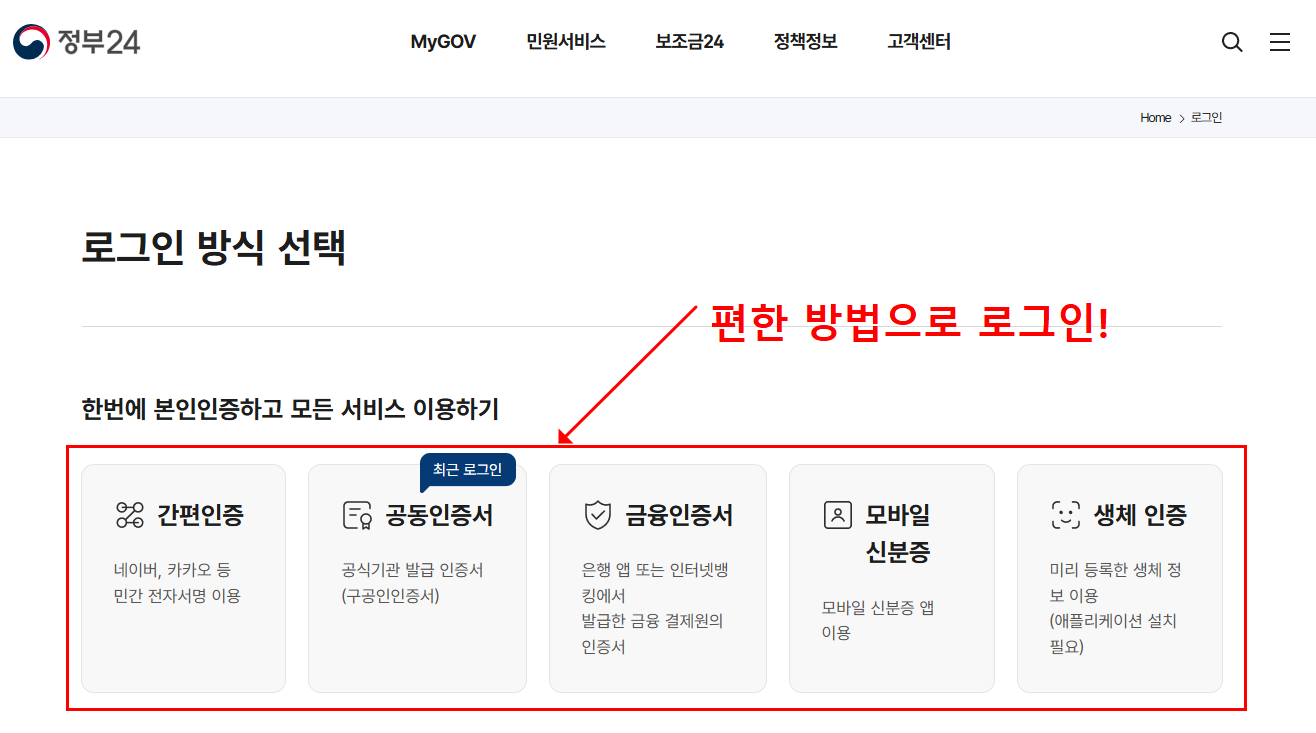Choose 간편인증 login method
The image size is (1316, 733).
point(183,578)
